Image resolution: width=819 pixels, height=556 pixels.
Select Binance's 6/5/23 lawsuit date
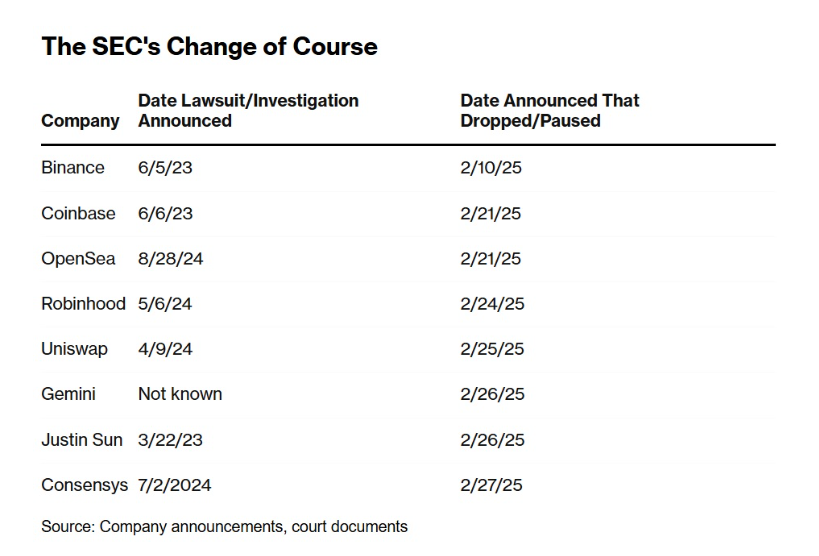coord(165,168)
